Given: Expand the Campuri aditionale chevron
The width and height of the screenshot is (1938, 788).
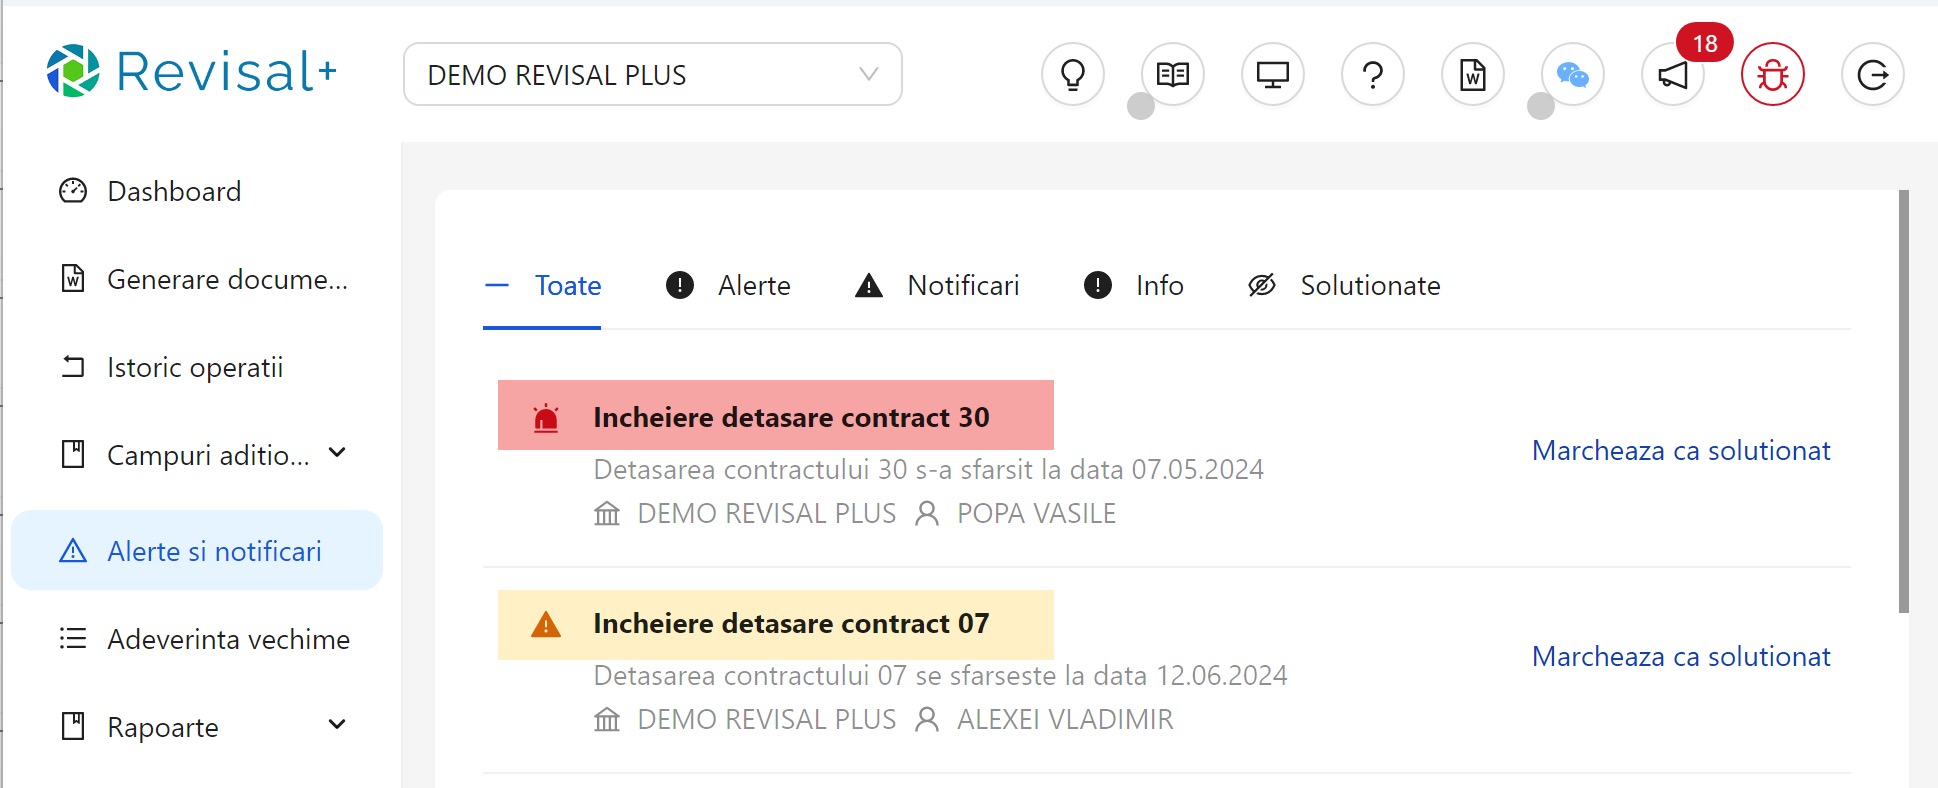Looking at the screenshot, I should pos(337,453).
